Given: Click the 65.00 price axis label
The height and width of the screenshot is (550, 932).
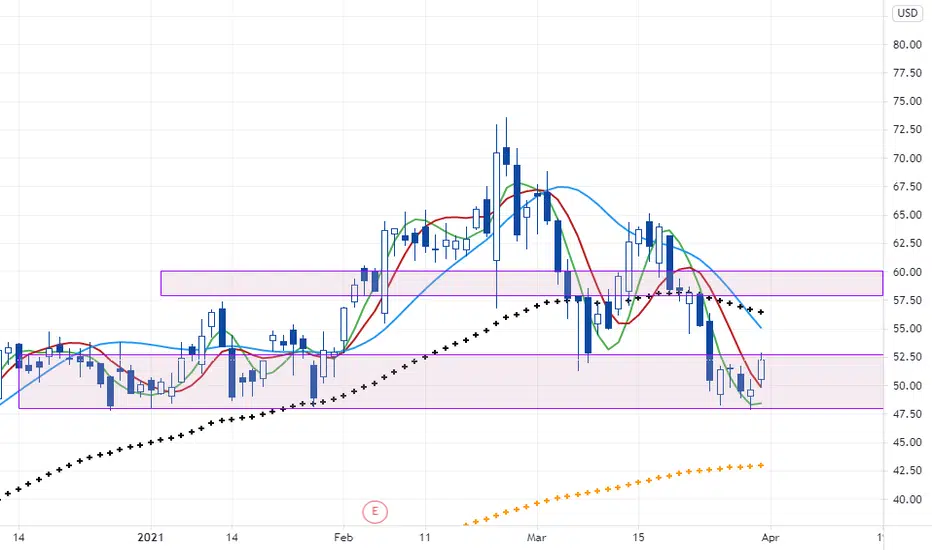Looking at the screenshot, I should point(907,215).
